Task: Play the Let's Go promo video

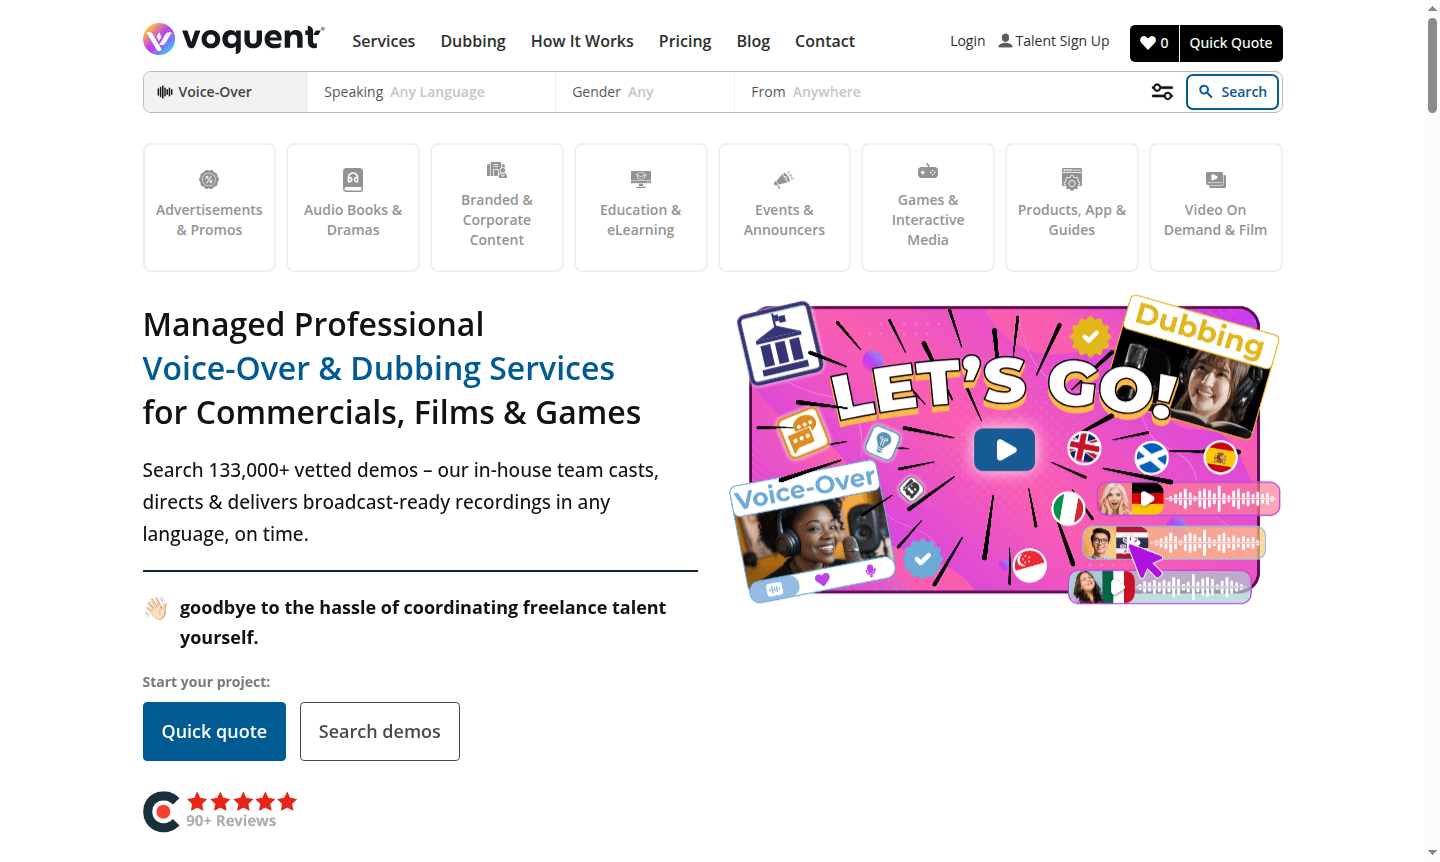Action: tap(1004, 450)
